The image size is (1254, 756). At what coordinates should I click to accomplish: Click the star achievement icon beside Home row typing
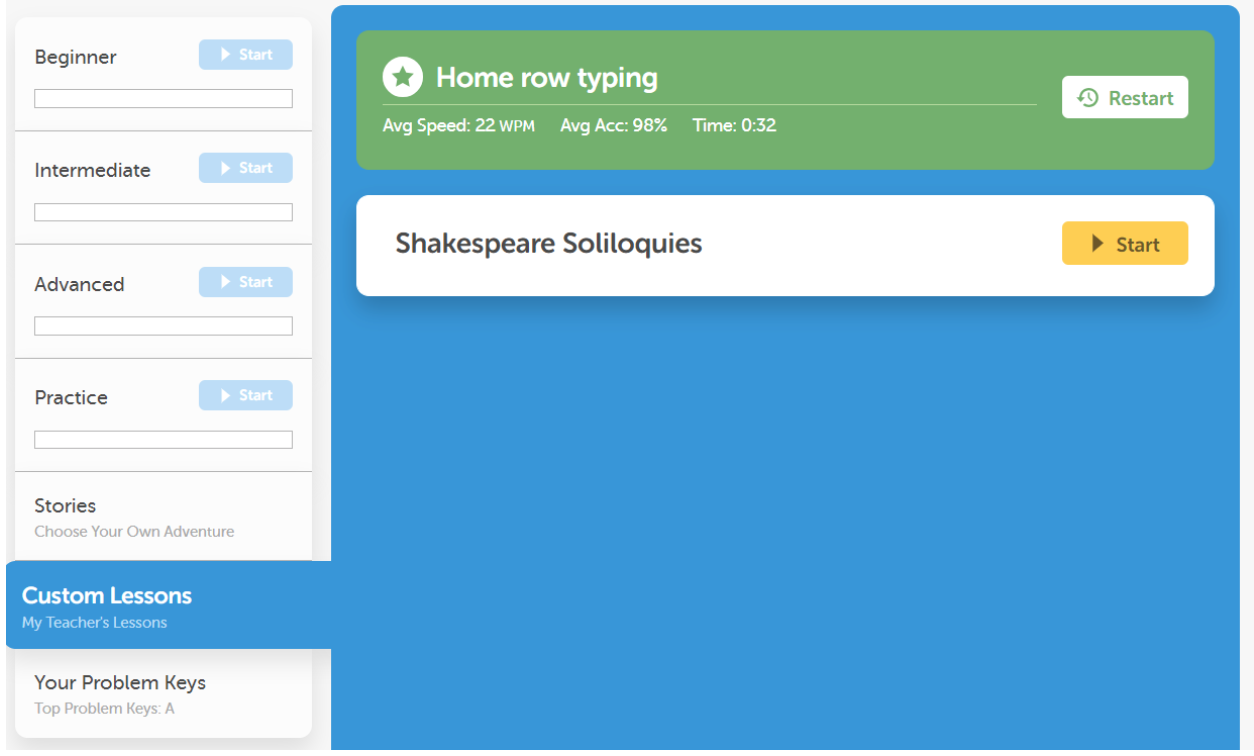click(402, 76)
